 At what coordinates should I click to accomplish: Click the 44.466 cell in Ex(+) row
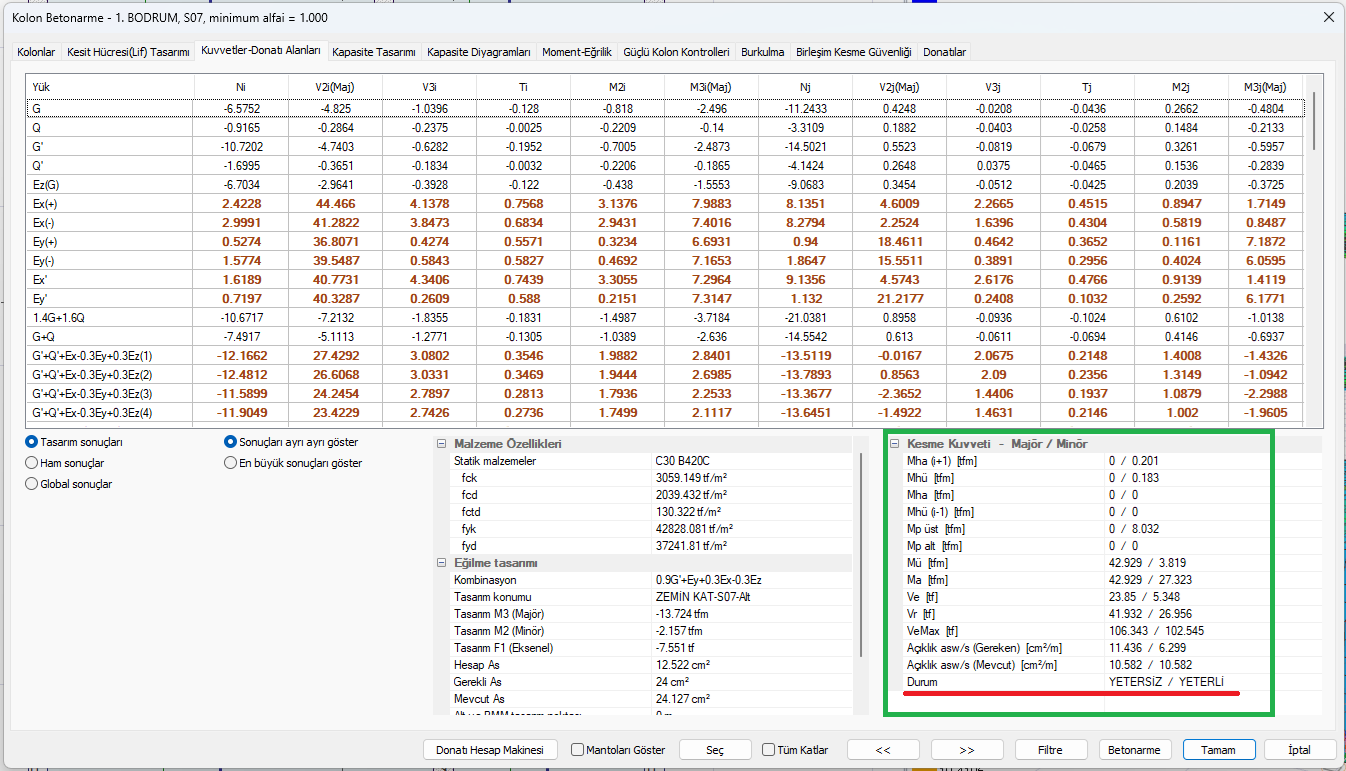coord(335,203)
